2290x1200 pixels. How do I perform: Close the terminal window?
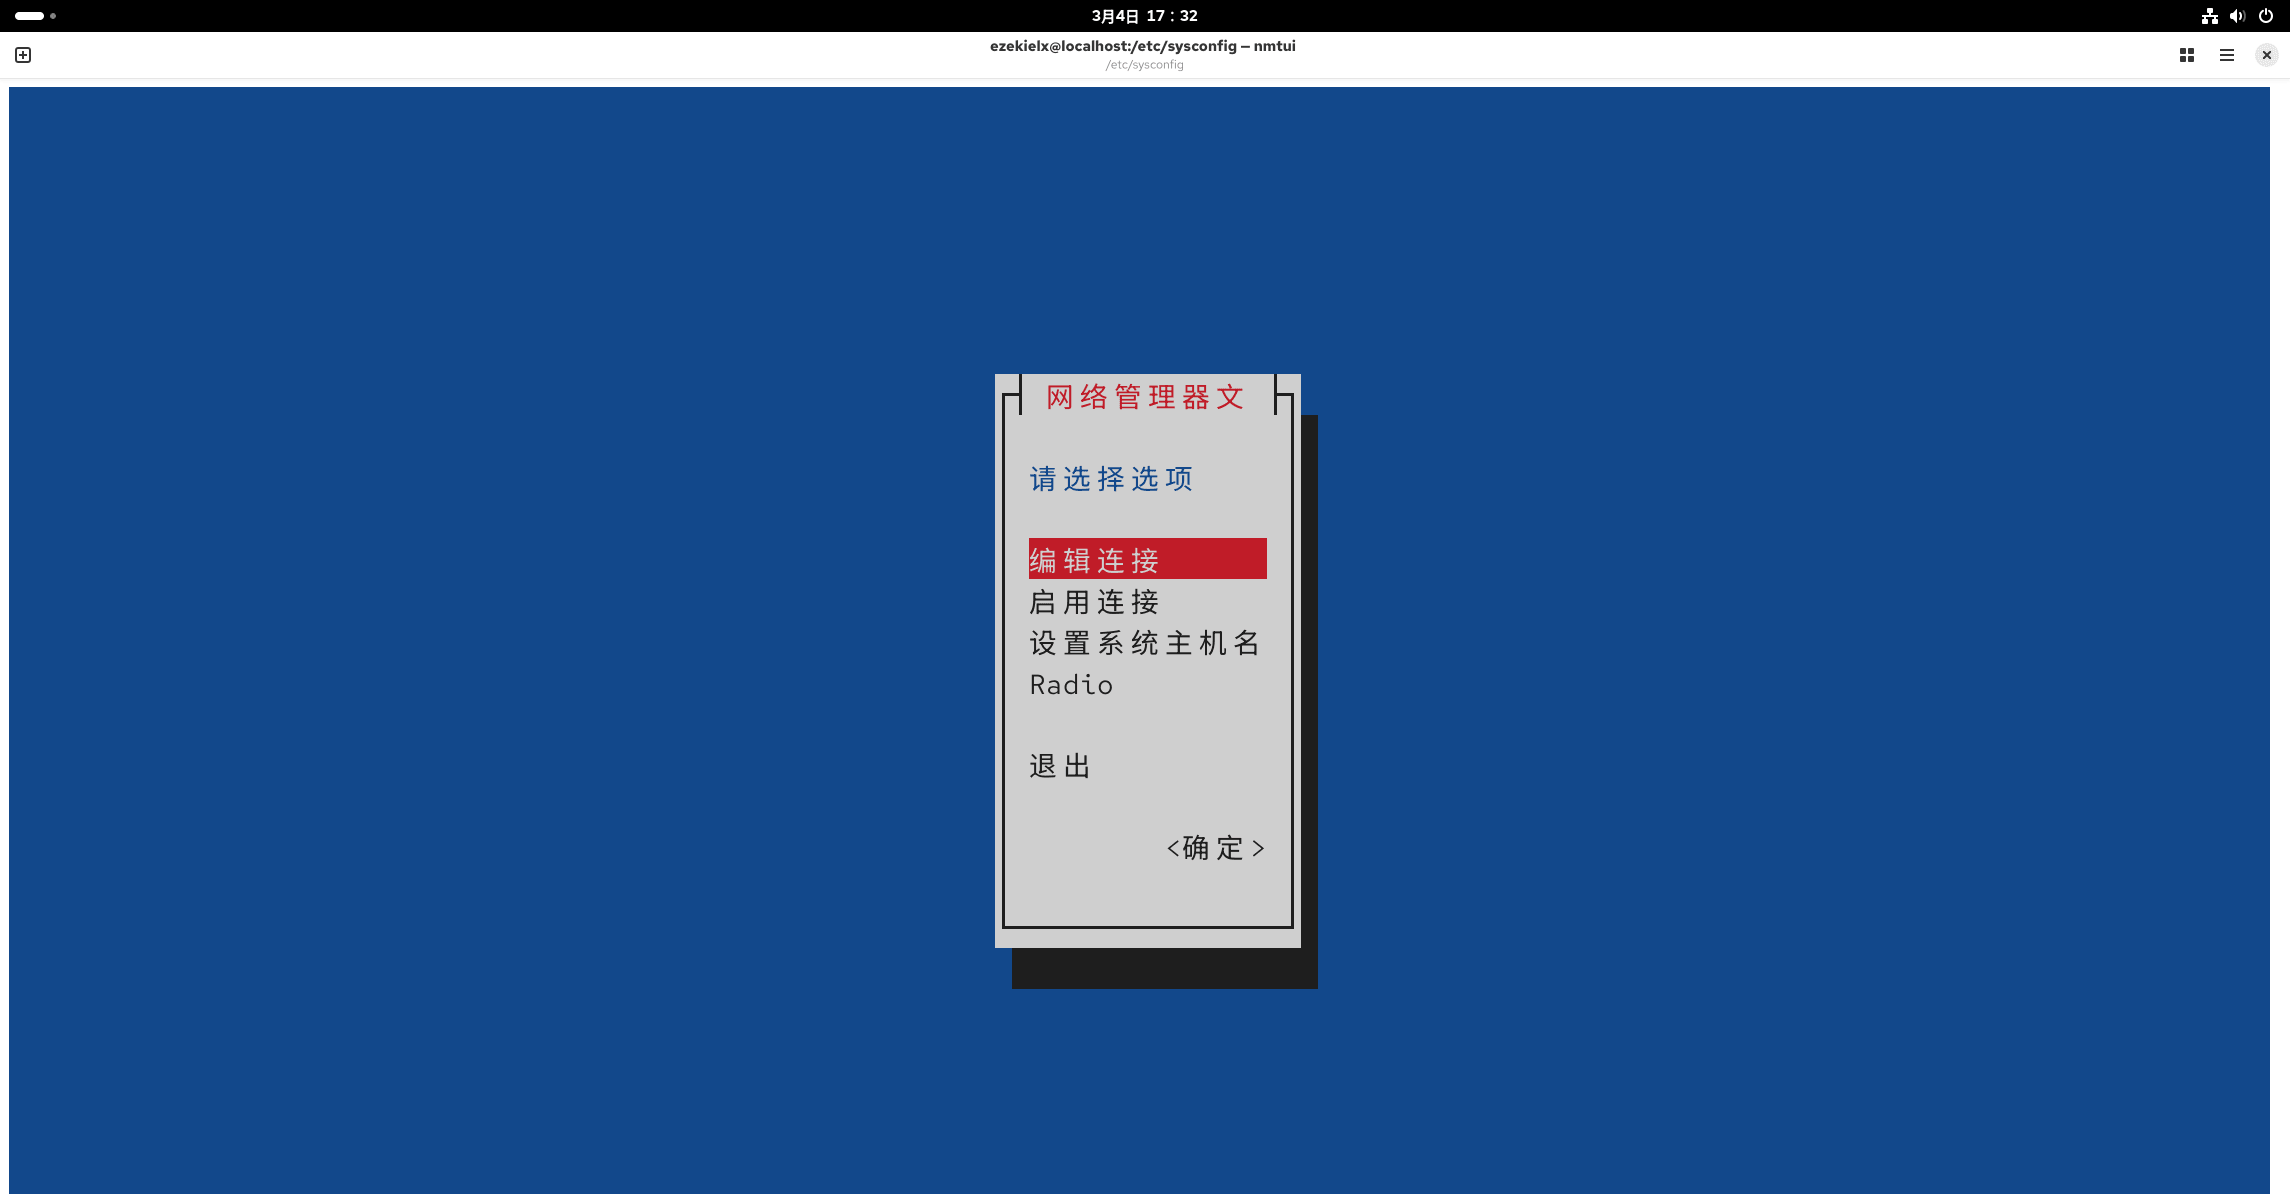tap(2266, 55)
